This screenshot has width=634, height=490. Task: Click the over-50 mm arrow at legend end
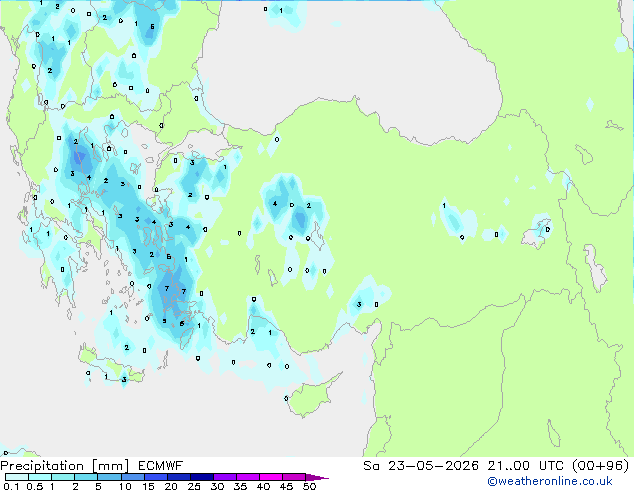[317, 477]
